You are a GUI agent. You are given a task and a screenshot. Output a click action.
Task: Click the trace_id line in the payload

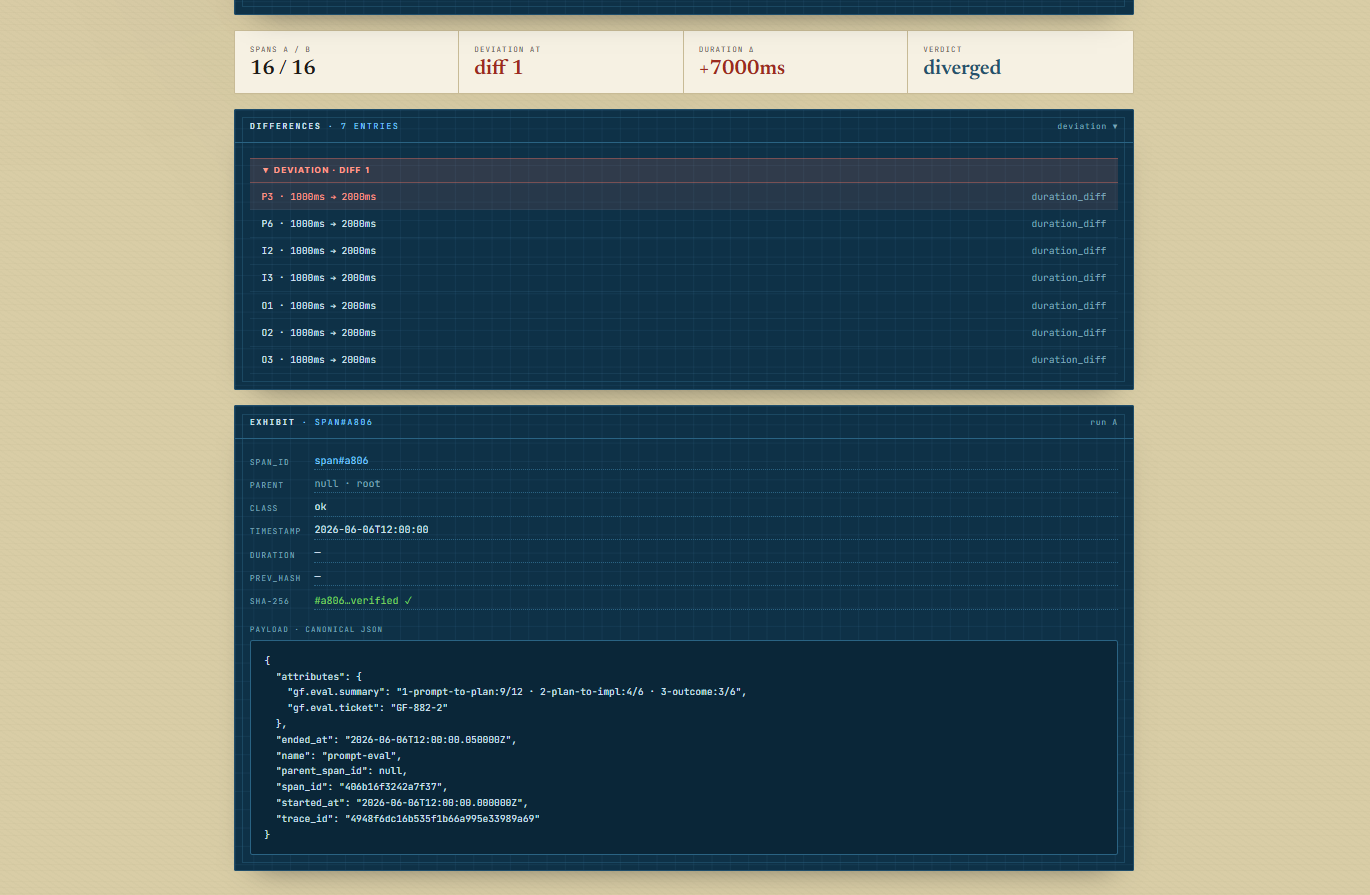click(x=408, y=819)
